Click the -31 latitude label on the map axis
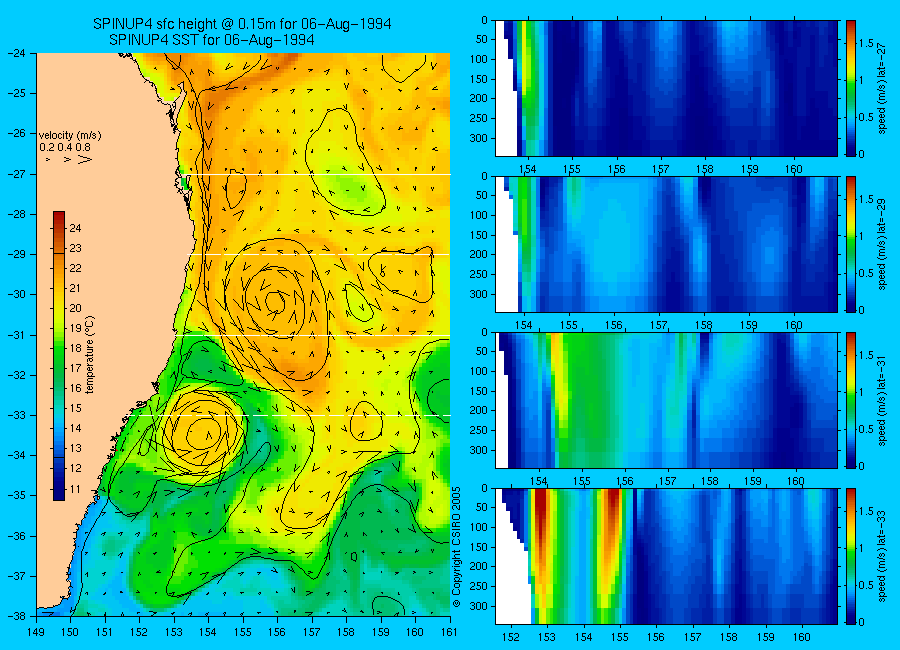Viewport: 900px width, 650px height. [x=17, y=335]
